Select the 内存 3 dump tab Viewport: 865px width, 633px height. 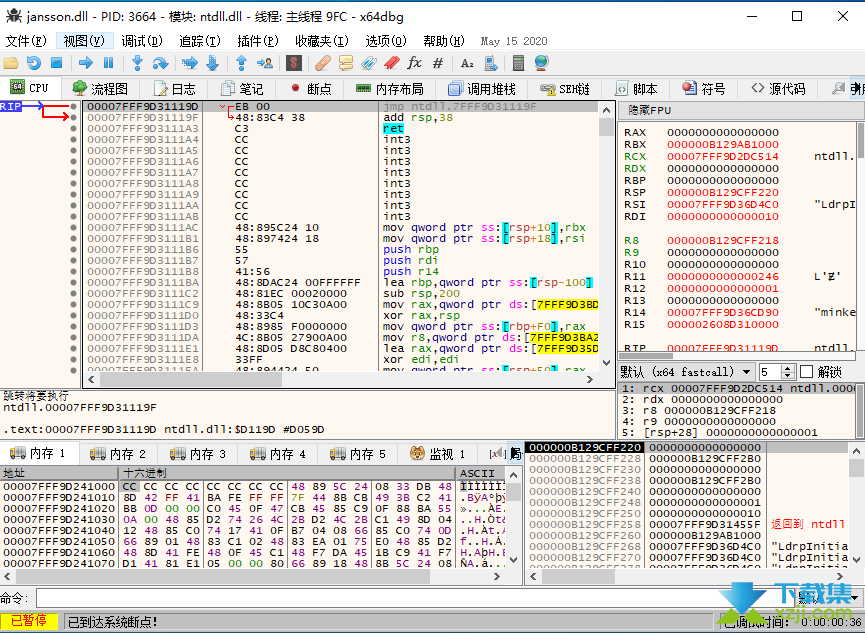(x=197, y=454)
